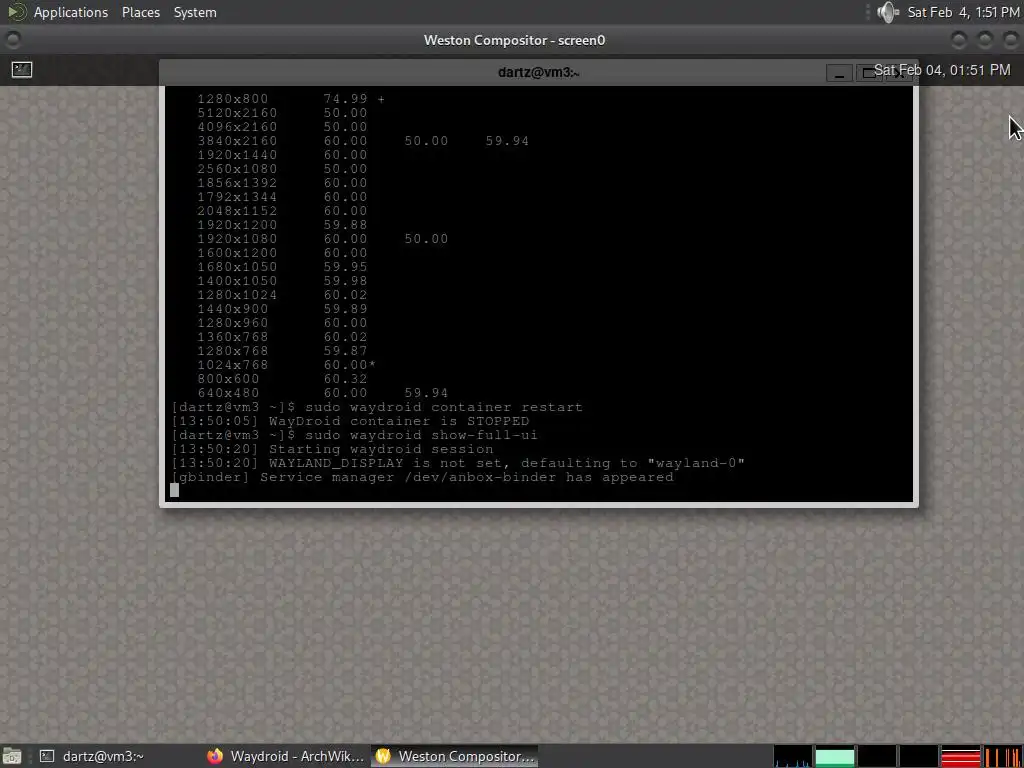Click the orange disk monitor graph
1024x768 pixels.
(1003, 756)
